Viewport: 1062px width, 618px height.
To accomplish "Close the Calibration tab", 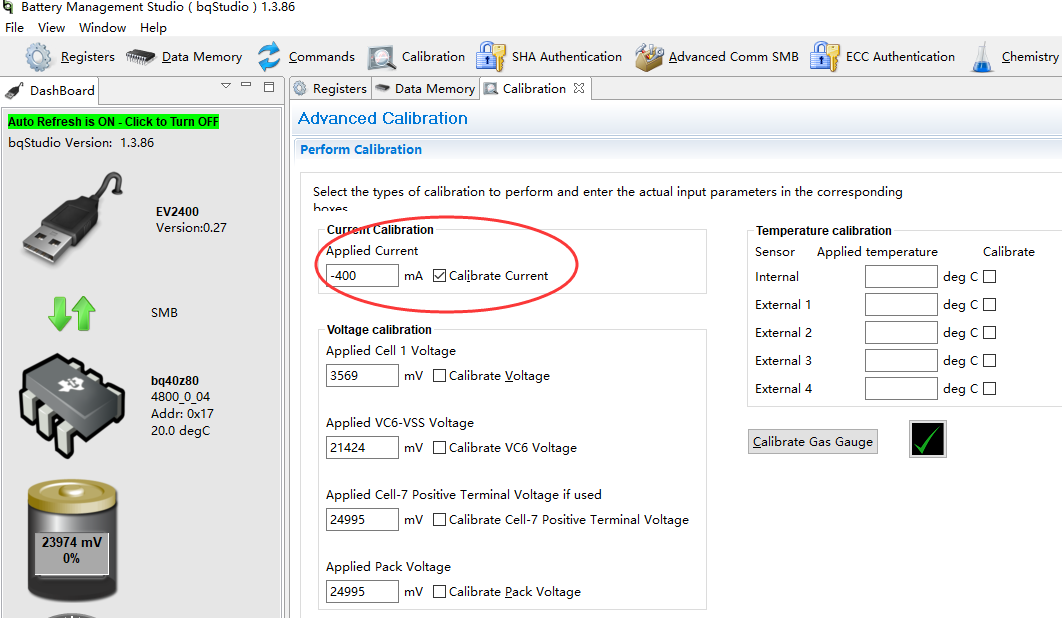I will (578, 89).
